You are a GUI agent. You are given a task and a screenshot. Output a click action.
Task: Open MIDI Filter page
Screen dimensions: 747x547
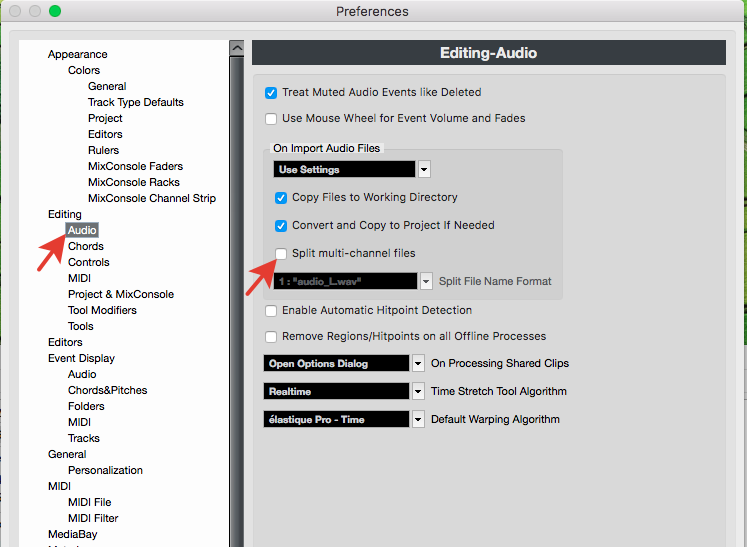(93, 518)
